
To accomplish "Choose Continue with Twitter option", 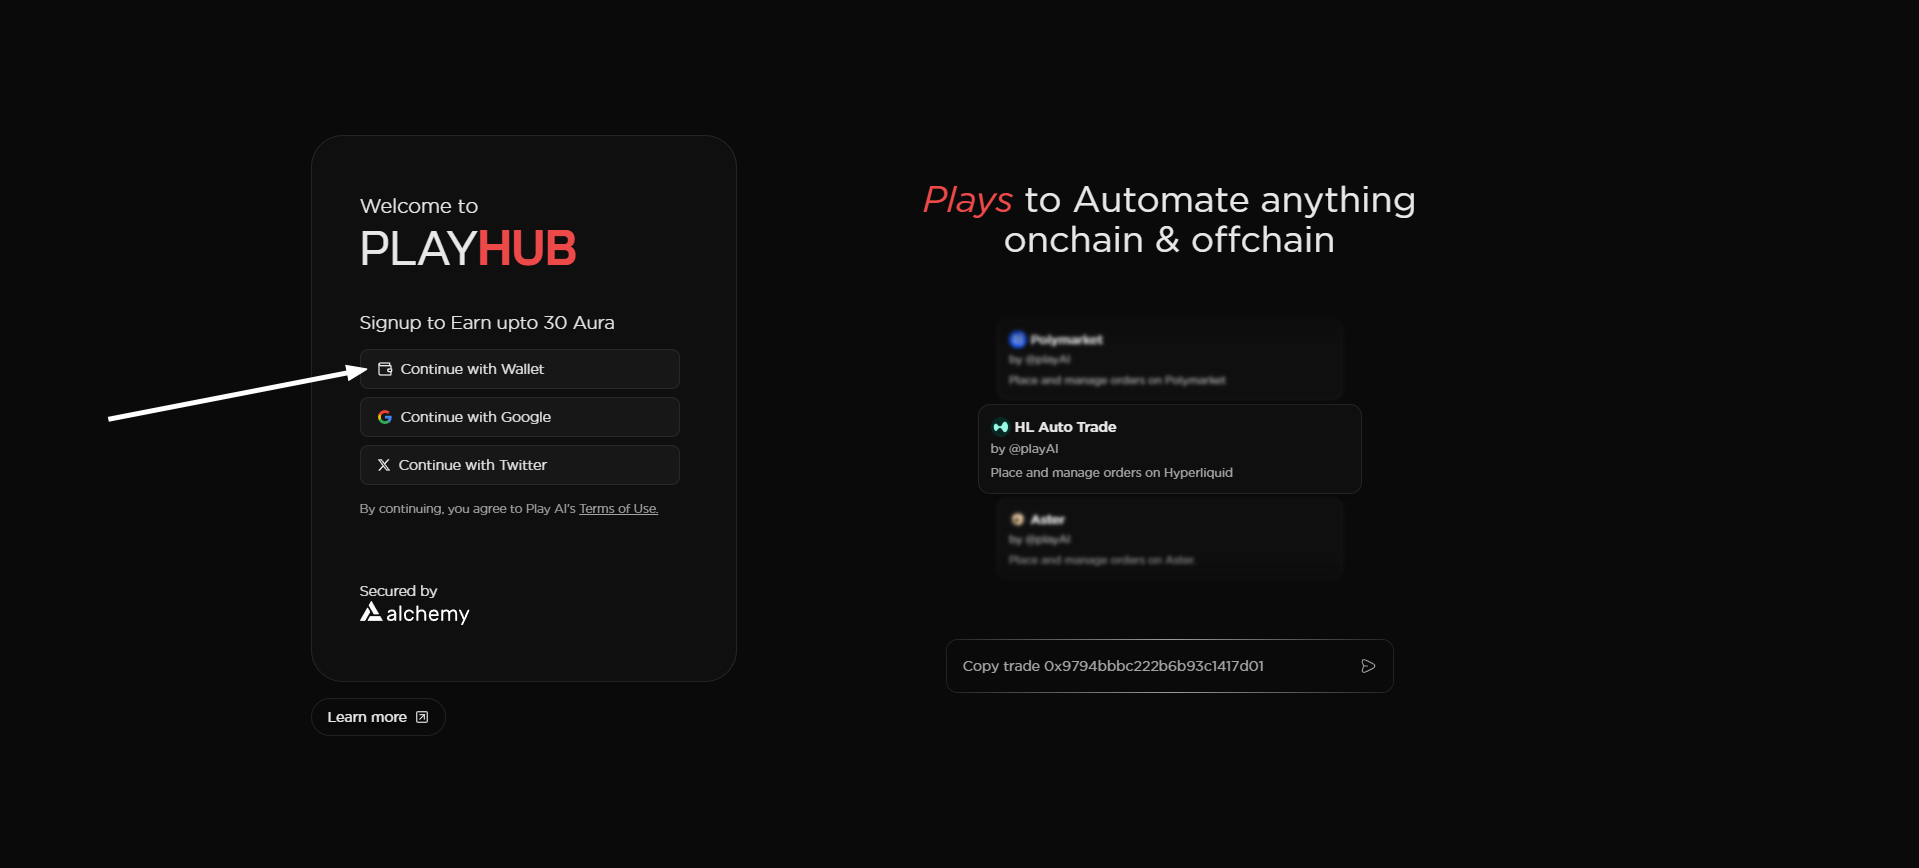I will pos(519,465).
